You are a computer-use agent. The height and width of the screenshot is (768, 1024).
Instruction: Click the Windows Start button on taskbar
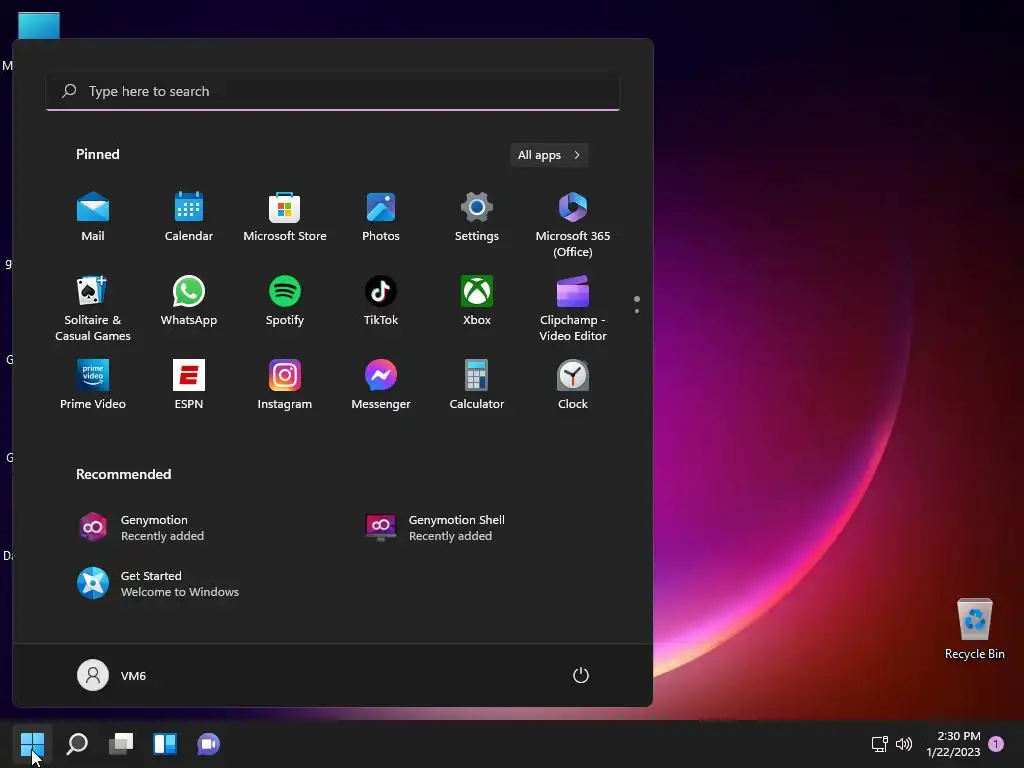(x=32, y=744)
